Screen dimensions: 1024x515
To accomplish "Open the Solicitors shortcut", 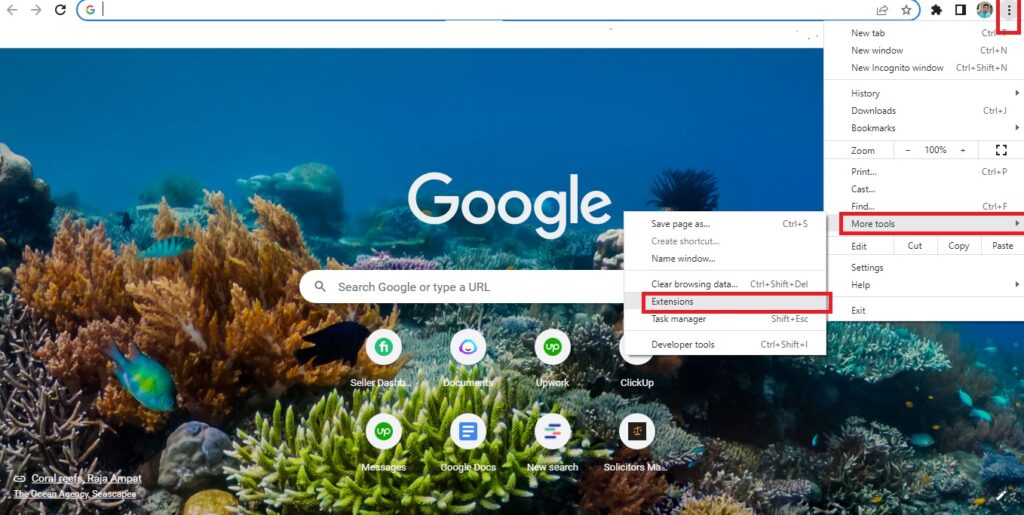I will (x=637, y=443).
